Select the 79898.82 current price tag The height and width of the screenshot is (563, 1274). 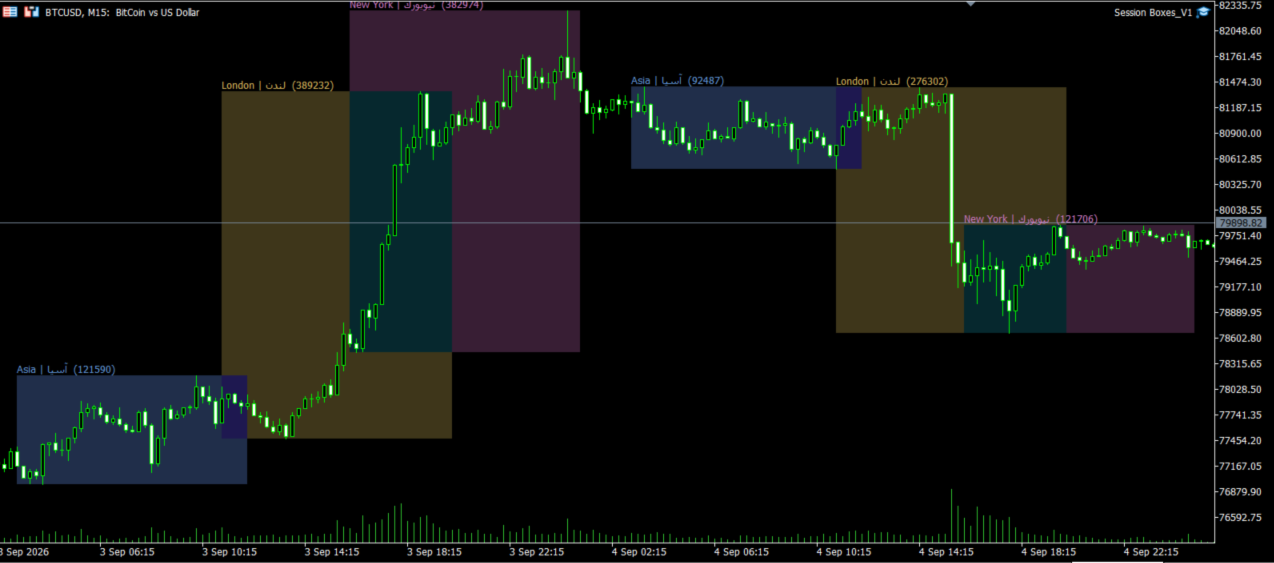point(1242,223)
